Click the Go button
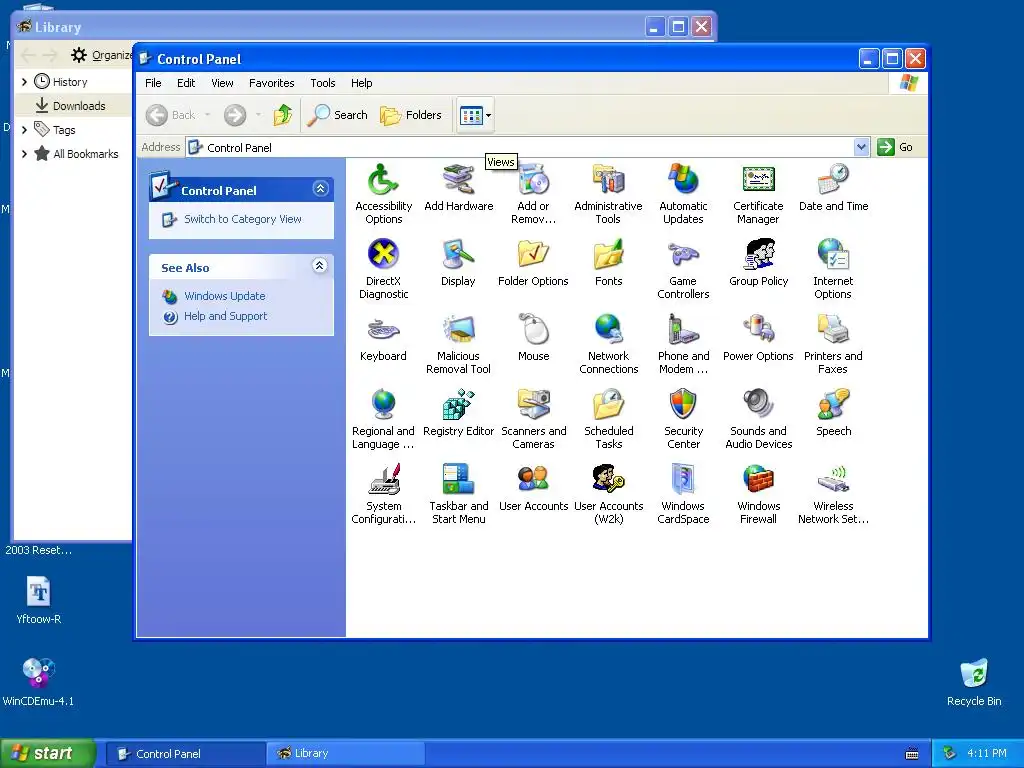Image resolution: width=1024 pixels, height=768 pixels. point(895,147)
